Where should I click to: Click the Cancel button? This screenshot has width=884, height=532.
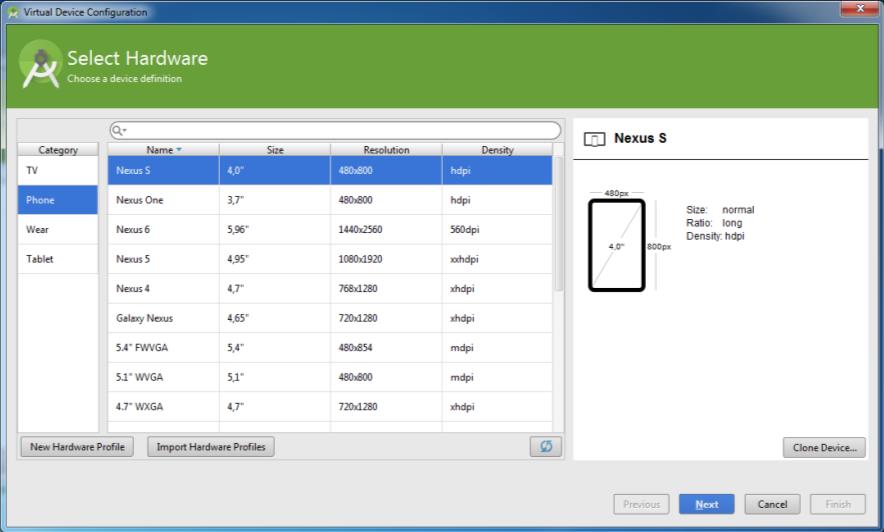[772, 504]
